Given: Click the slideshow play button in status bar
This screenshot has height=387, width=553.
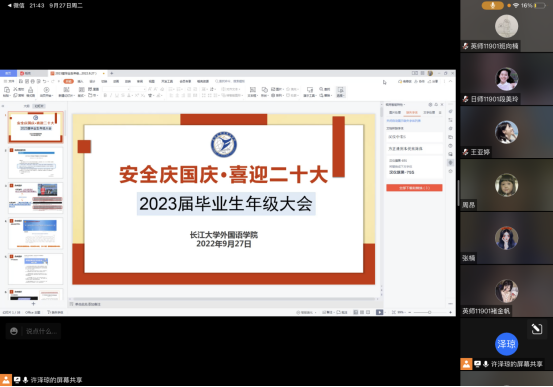Looking at the screenshot, I should point(379,312).
